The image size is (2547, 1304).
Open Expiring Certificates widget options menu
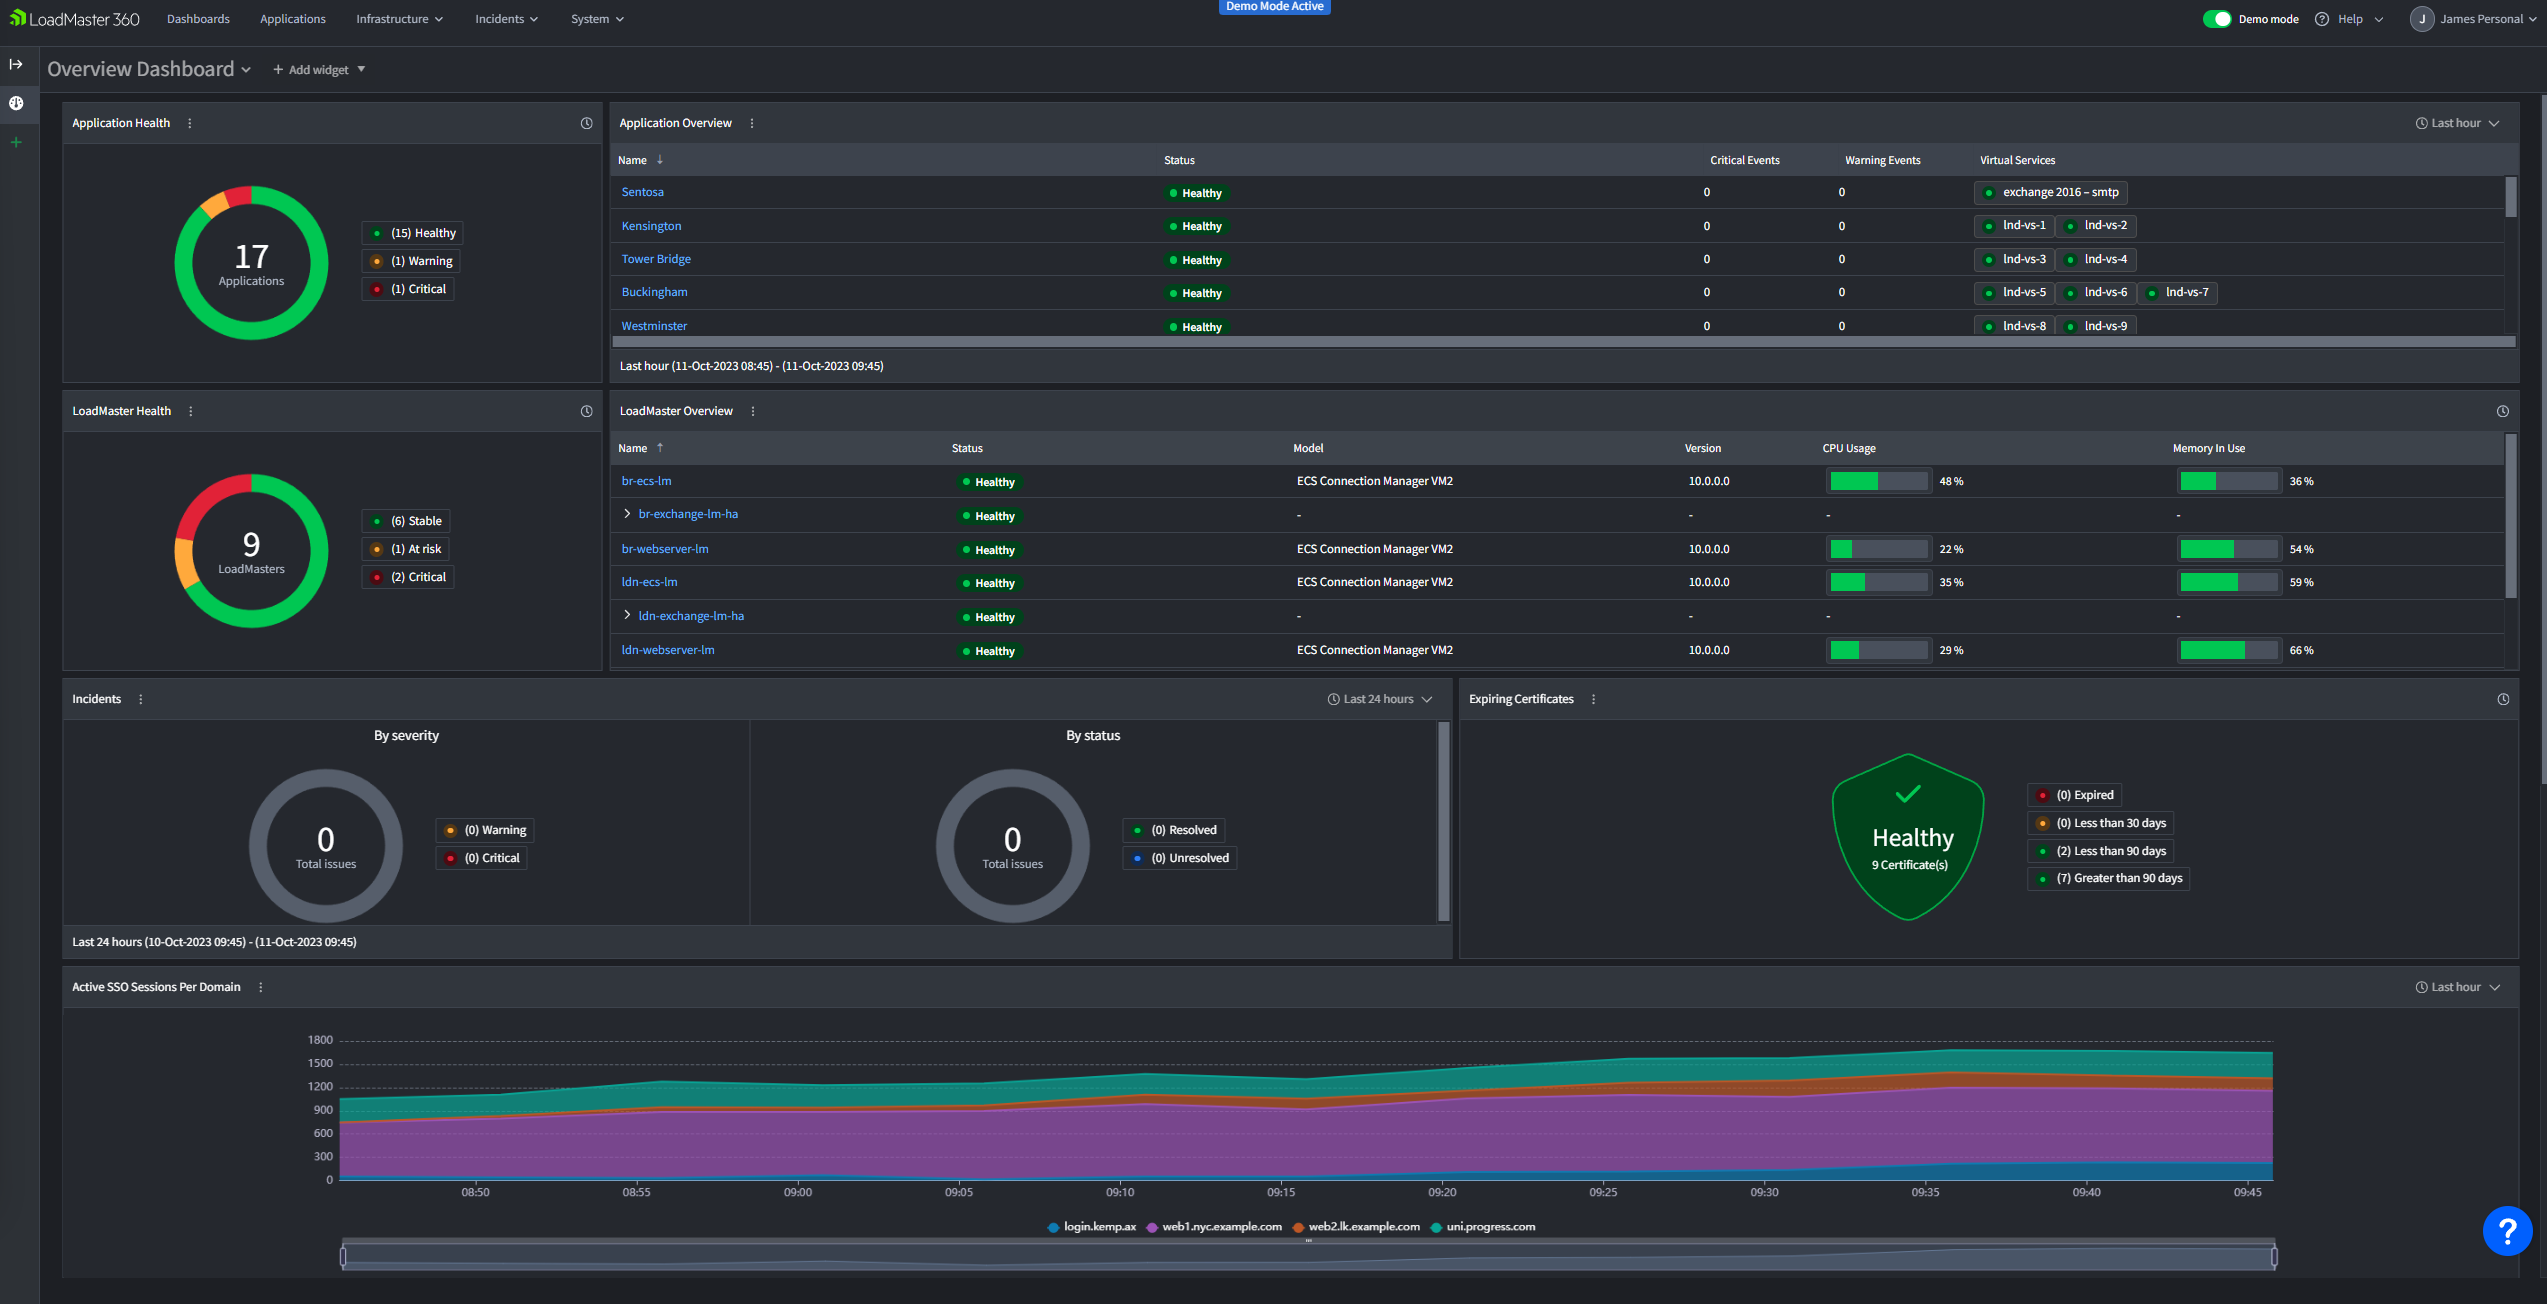pos(1594,699)
